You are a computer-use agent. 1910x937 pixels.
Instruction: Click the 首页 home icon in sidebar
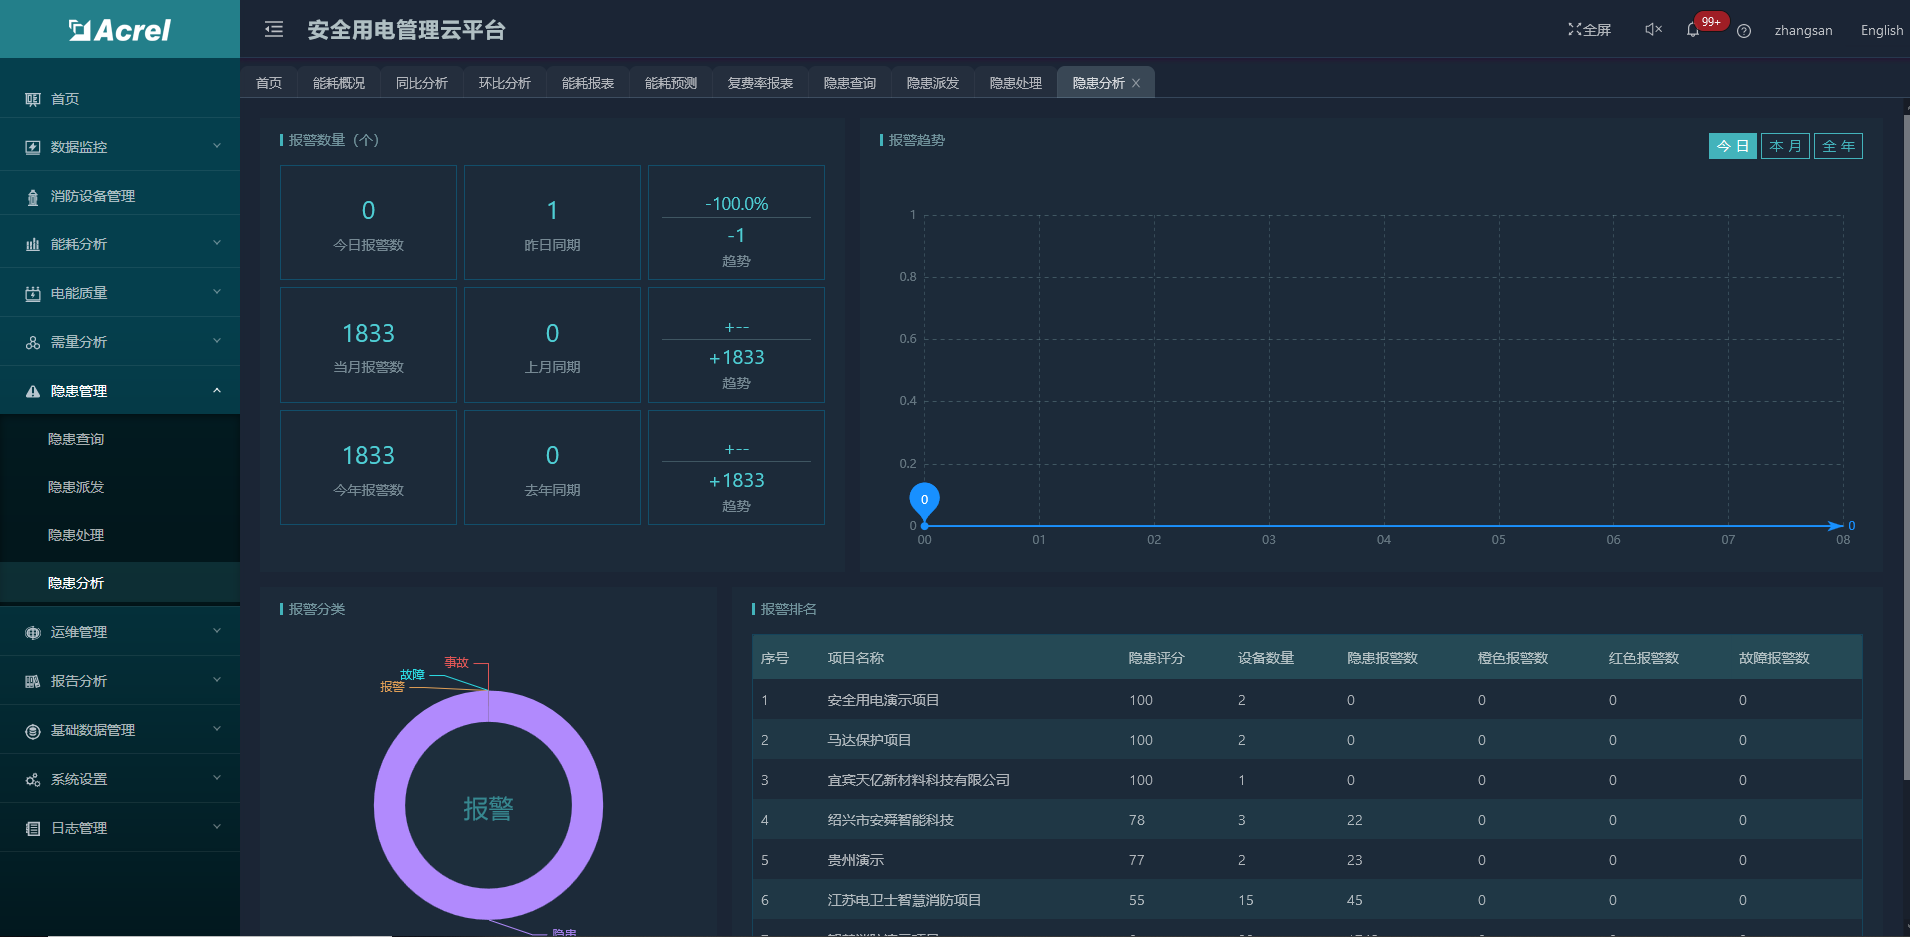(x=33, y=99)
